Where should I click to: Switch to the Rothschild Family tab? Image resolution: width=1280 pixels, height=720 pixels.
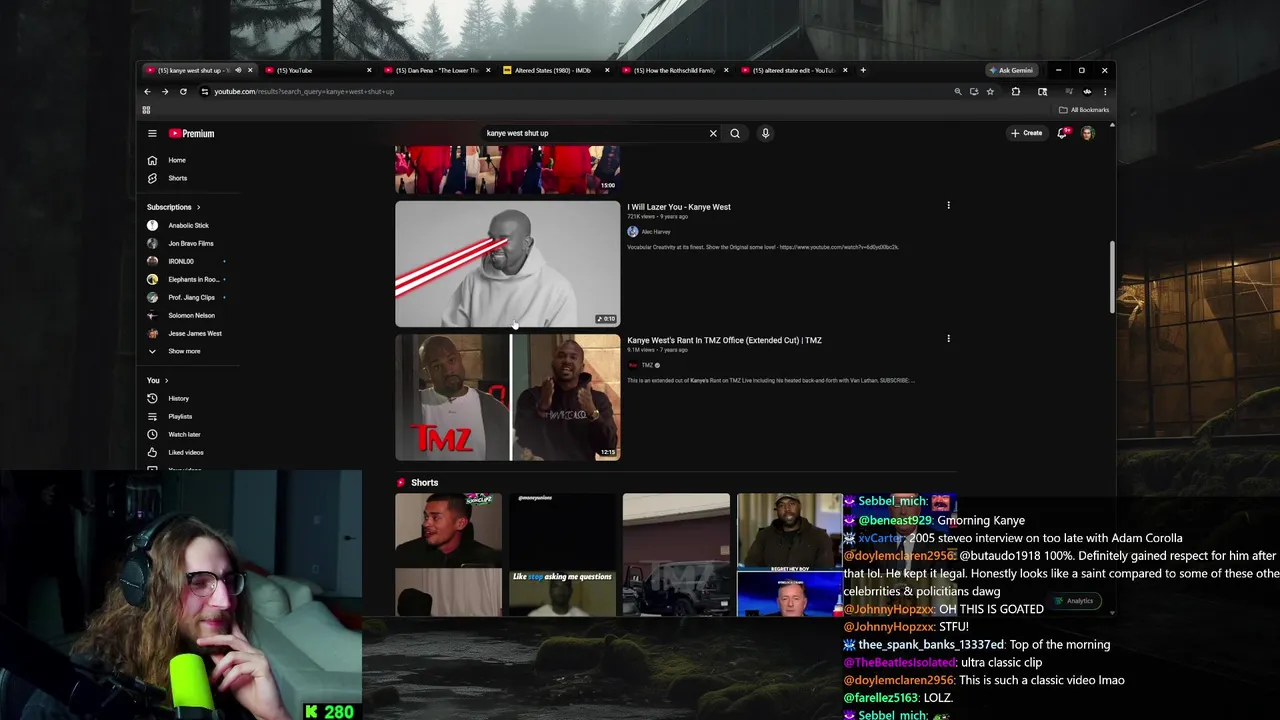(672, 70)
